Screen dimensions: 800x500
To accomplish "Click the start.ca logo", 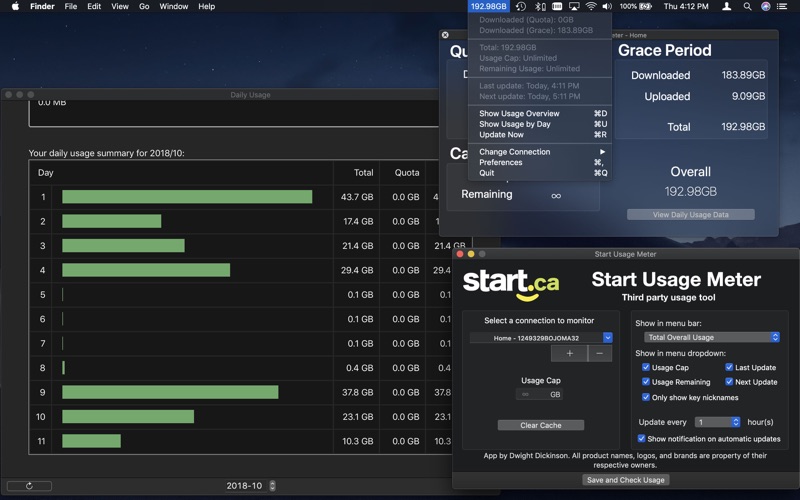I will coord(511,285).
